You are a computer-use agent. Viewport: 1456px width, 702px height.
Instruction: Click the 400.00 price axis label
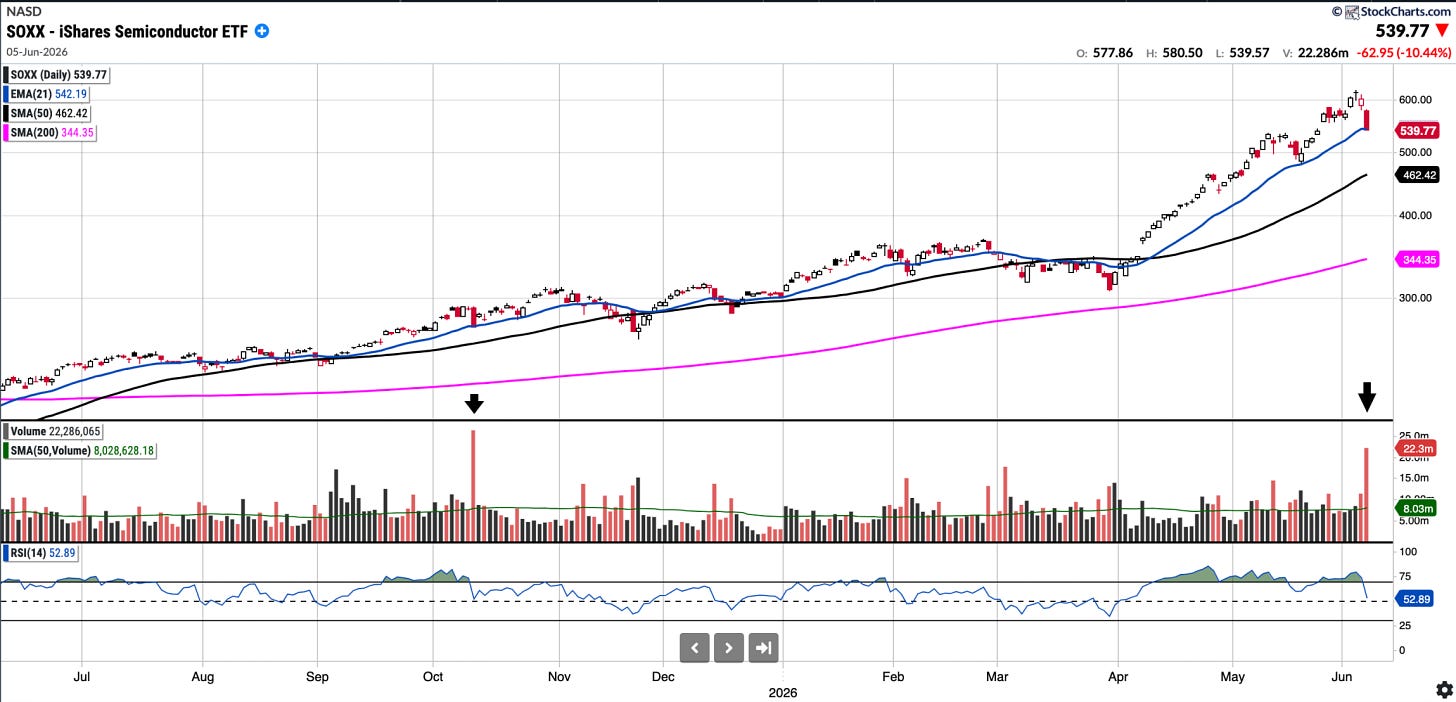point(1416,215)
